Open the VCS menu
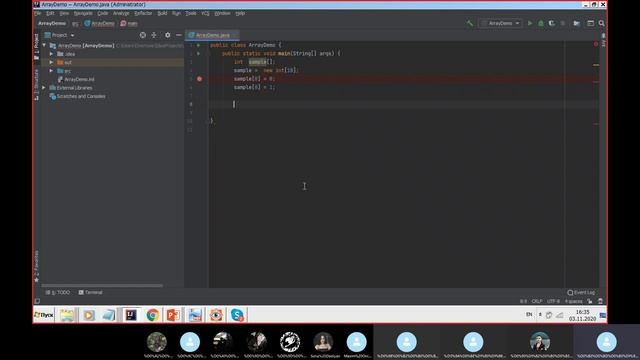 click(x=205, y=13)
